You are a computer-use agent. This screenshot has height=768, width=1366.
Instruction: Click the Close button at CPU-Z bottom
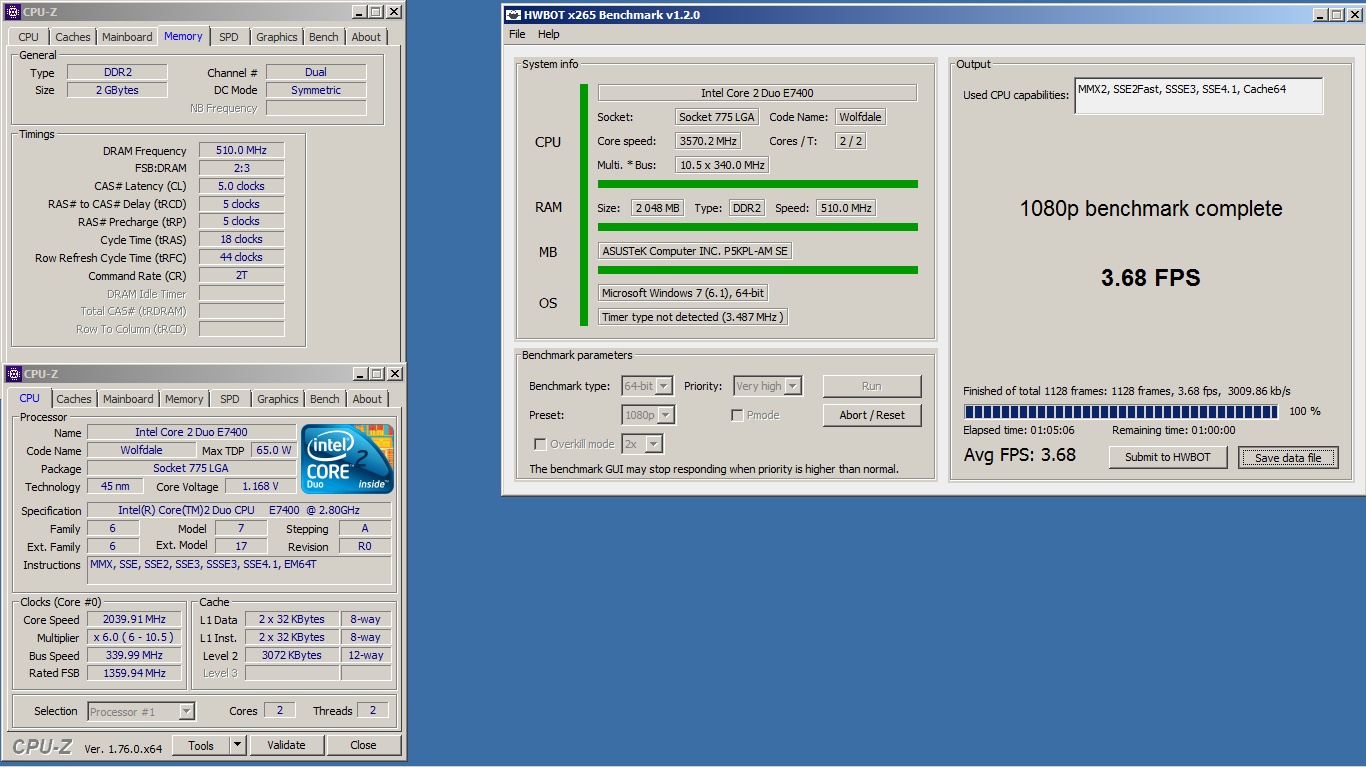(364, 745)
